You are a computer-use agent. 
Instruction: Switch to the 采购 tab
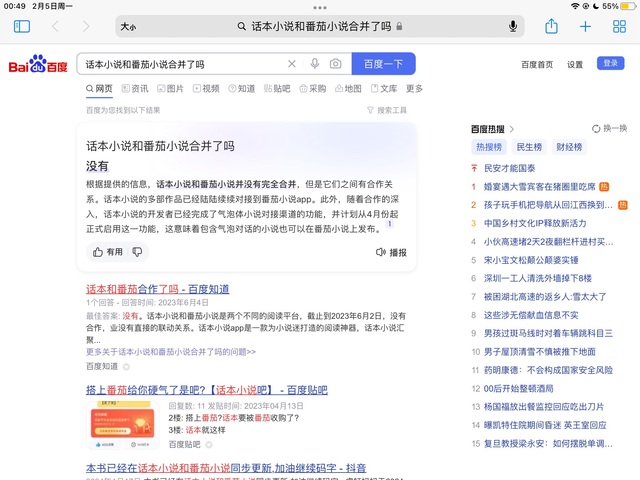[313, 89]
